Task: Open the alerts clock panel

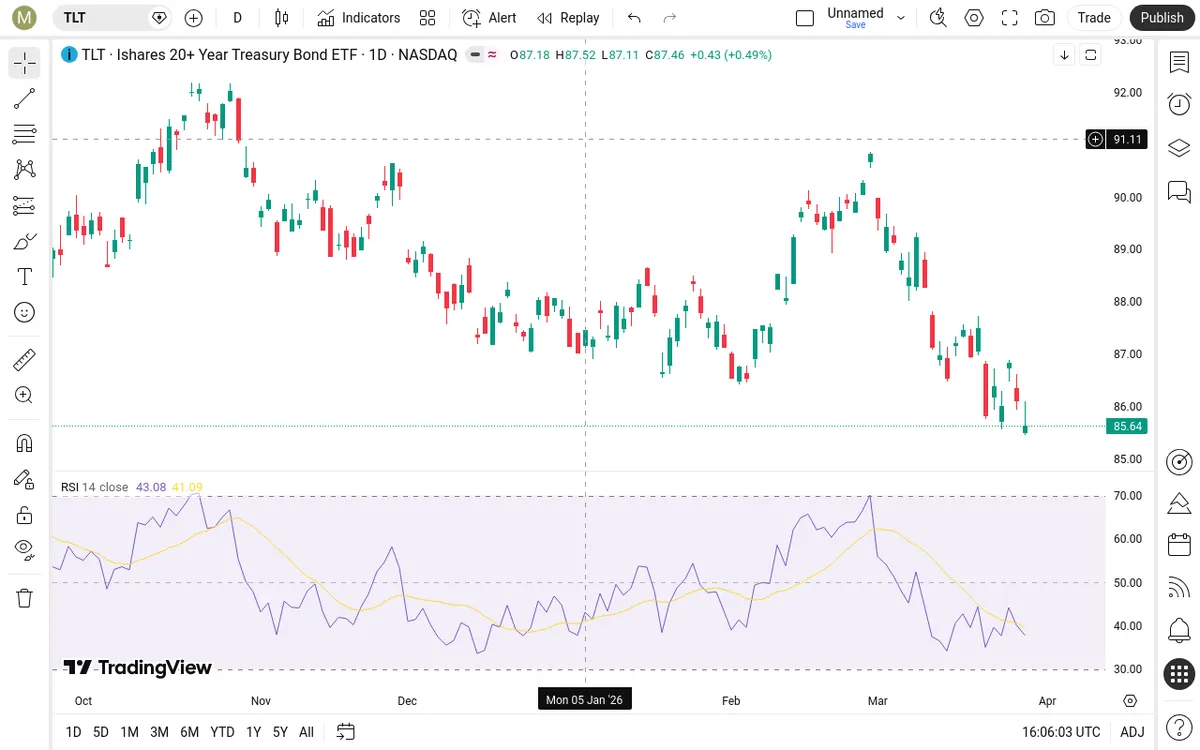Action: 1179,104
